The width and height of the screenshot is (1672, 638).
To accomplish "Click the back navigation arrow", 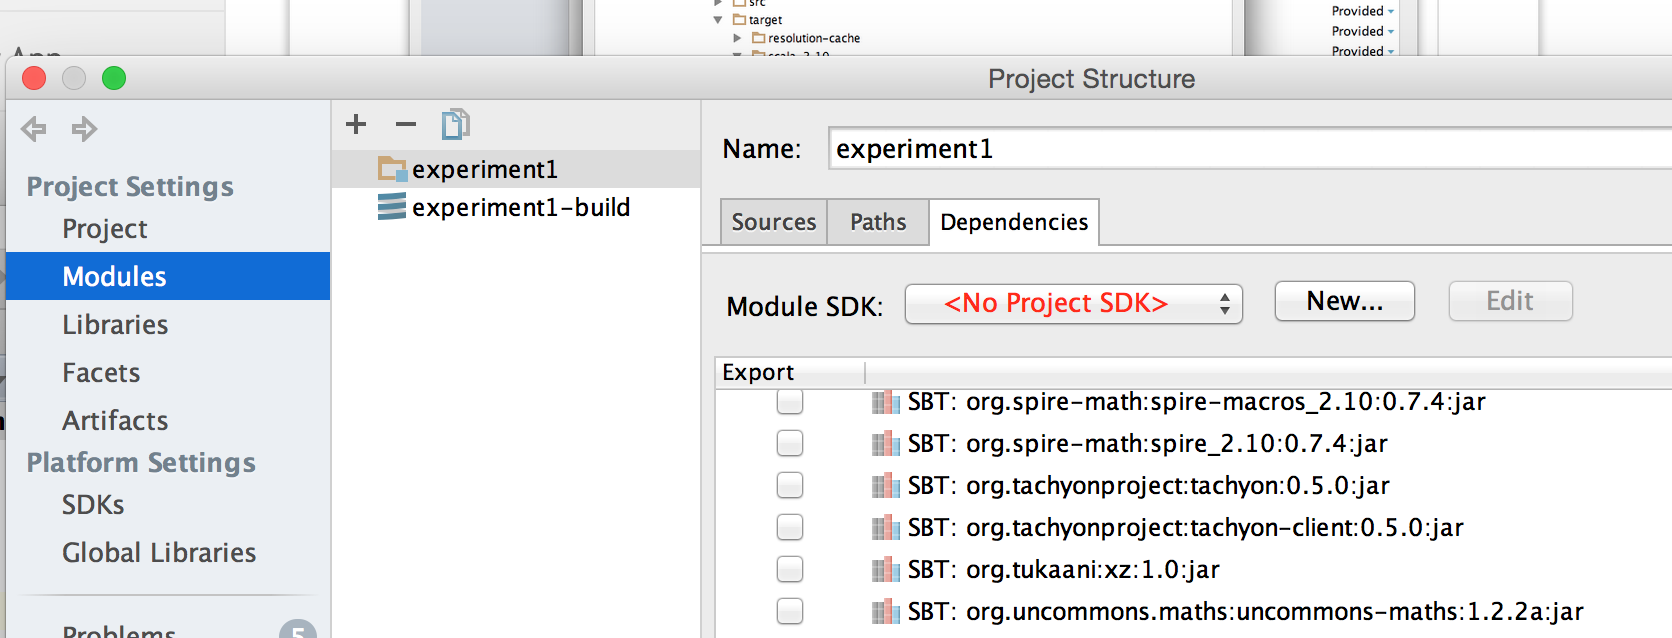I will coord(34,129).
